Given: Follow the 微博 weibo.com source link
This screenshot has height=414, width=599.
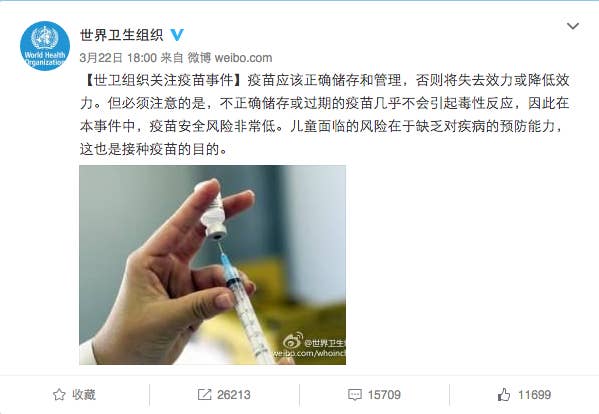Looking at the screenshot, I should pyautogui.click(x=230, y=58).
